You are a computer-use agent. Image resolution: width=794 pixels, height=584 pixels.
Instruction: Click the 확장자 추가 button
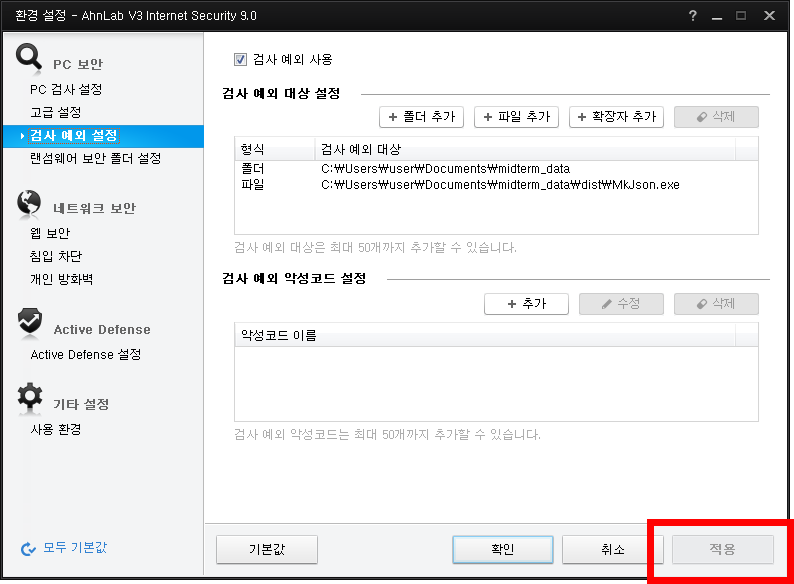pyautogui.click(x=616, y=117)
